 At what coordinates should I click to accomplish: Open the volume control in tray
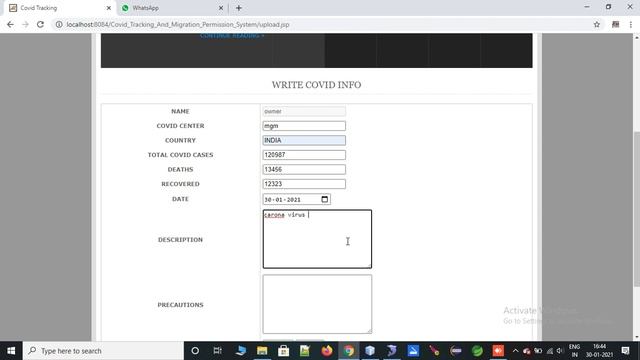coord(560,351)
